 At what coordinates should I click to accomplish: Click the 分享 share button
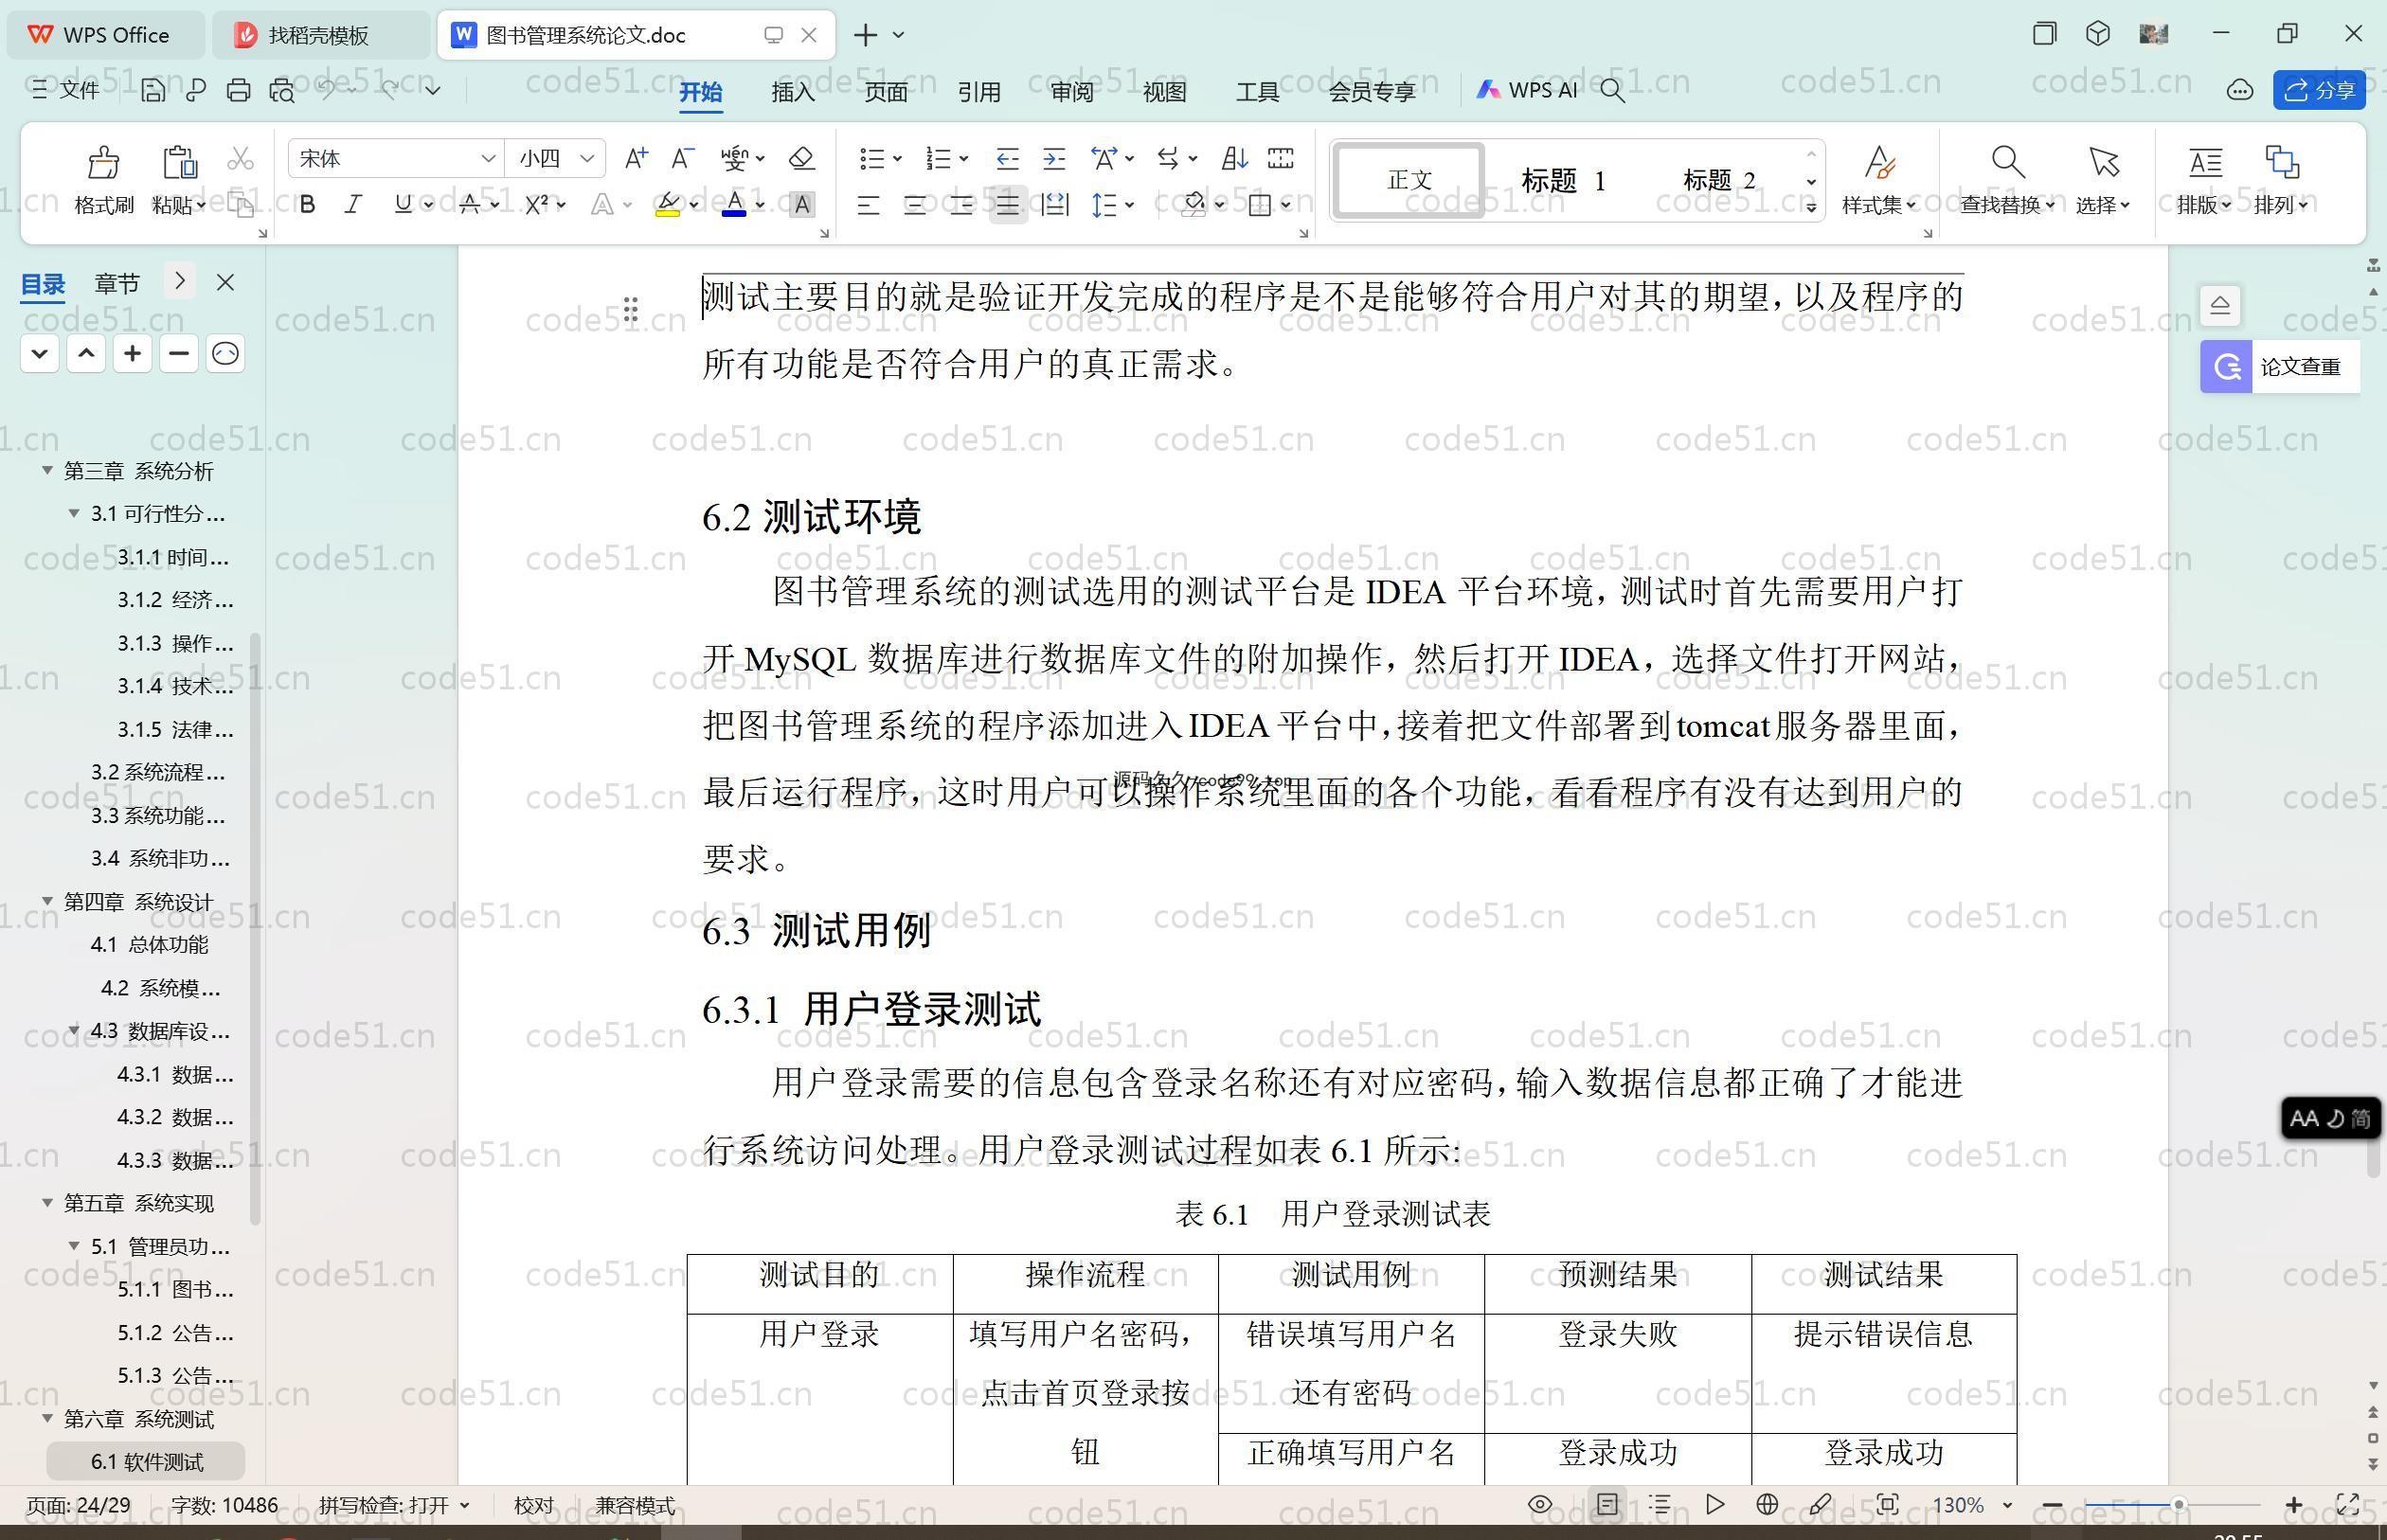tap(2319, 91)
